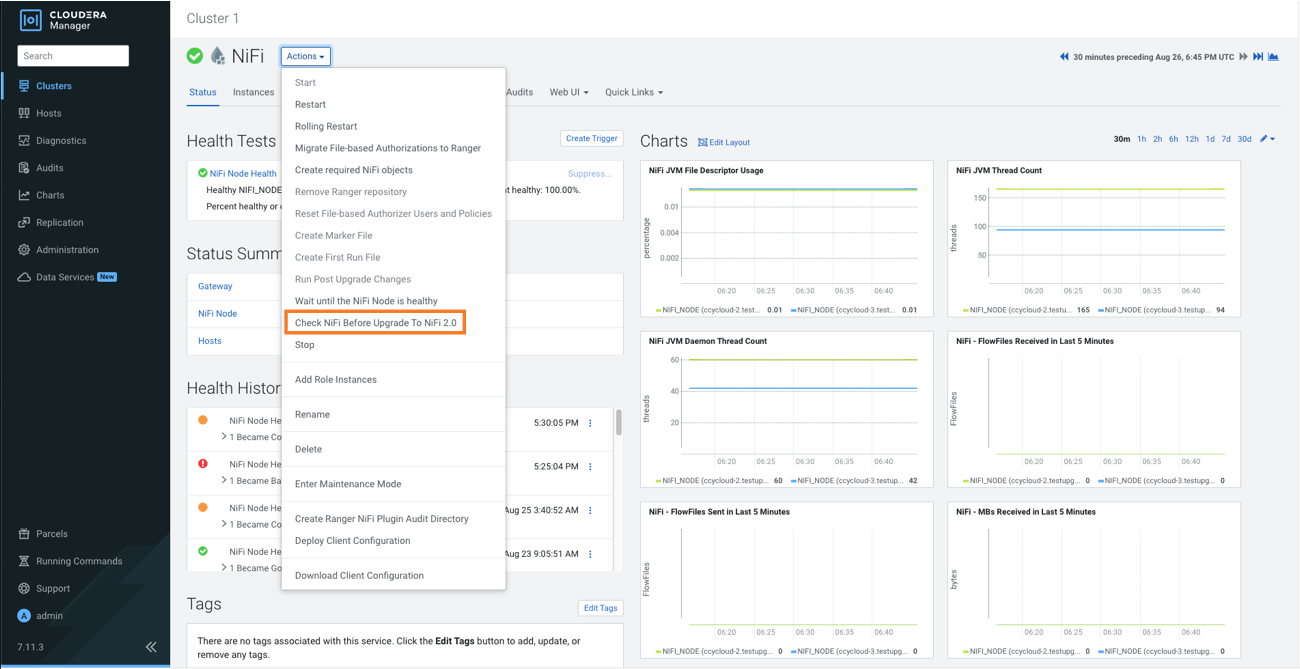Set the chart time range to 6h
The height and width of the screenshot is (669, 1300).
[x=1173, y=139]
